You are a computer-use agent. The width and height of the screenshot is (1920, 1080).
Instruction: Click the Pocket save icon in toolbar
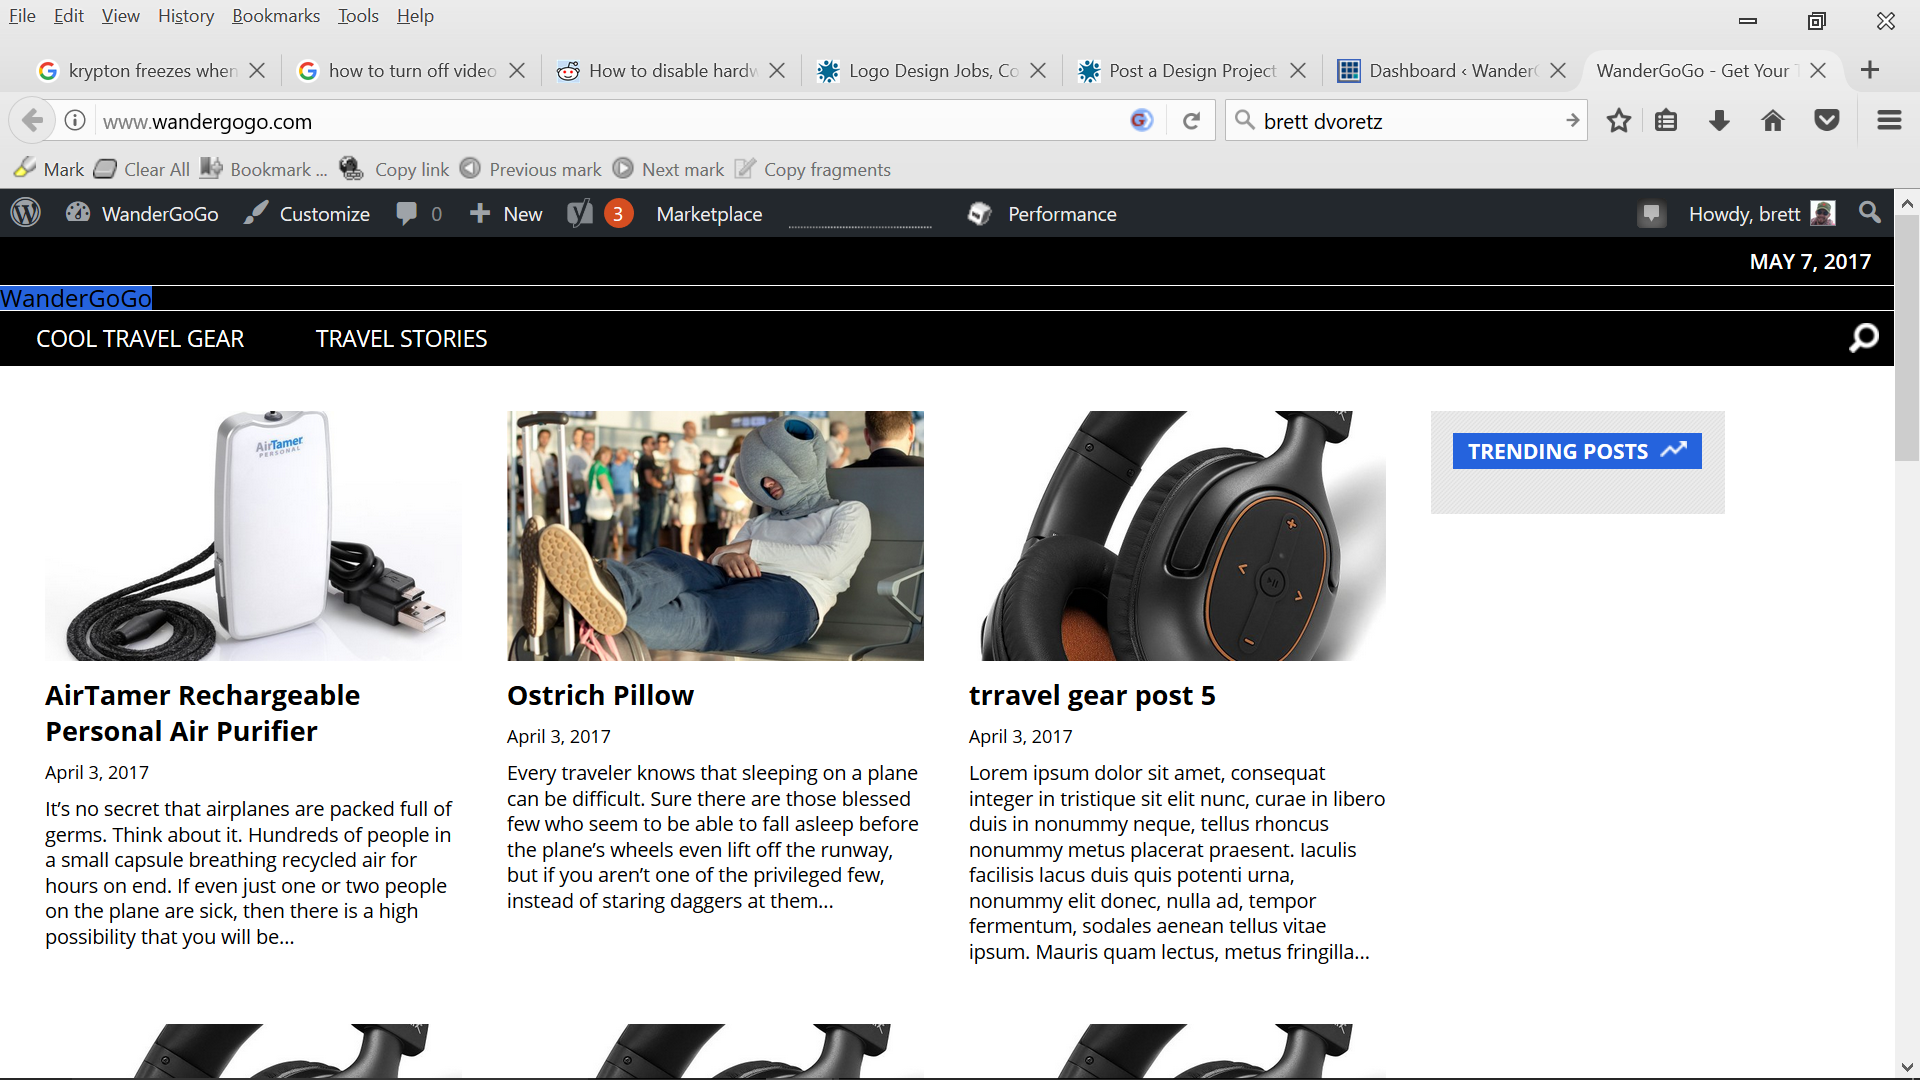(x=1826, y=121)
